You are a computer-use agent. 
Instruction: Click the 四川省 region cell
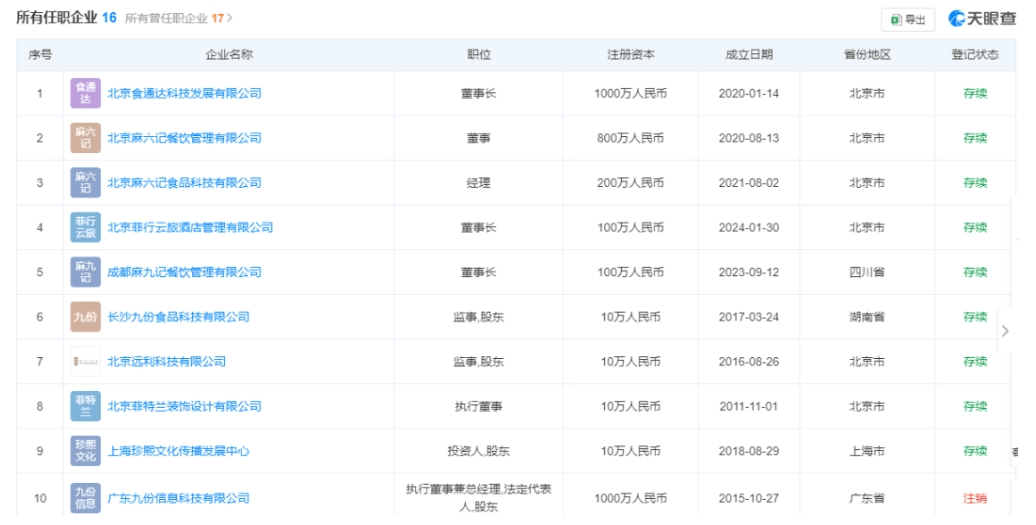pos(867,272)
